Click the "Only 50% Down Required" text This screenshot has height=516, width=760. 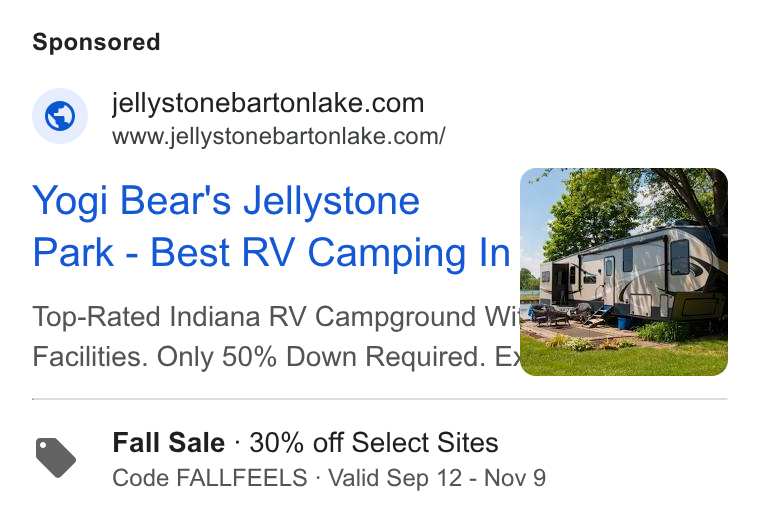321,357
